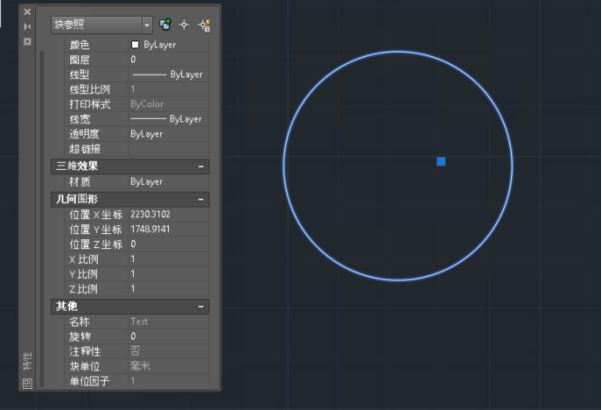
Task: Edit the Z 比例 value
Action: pos(169,289)
